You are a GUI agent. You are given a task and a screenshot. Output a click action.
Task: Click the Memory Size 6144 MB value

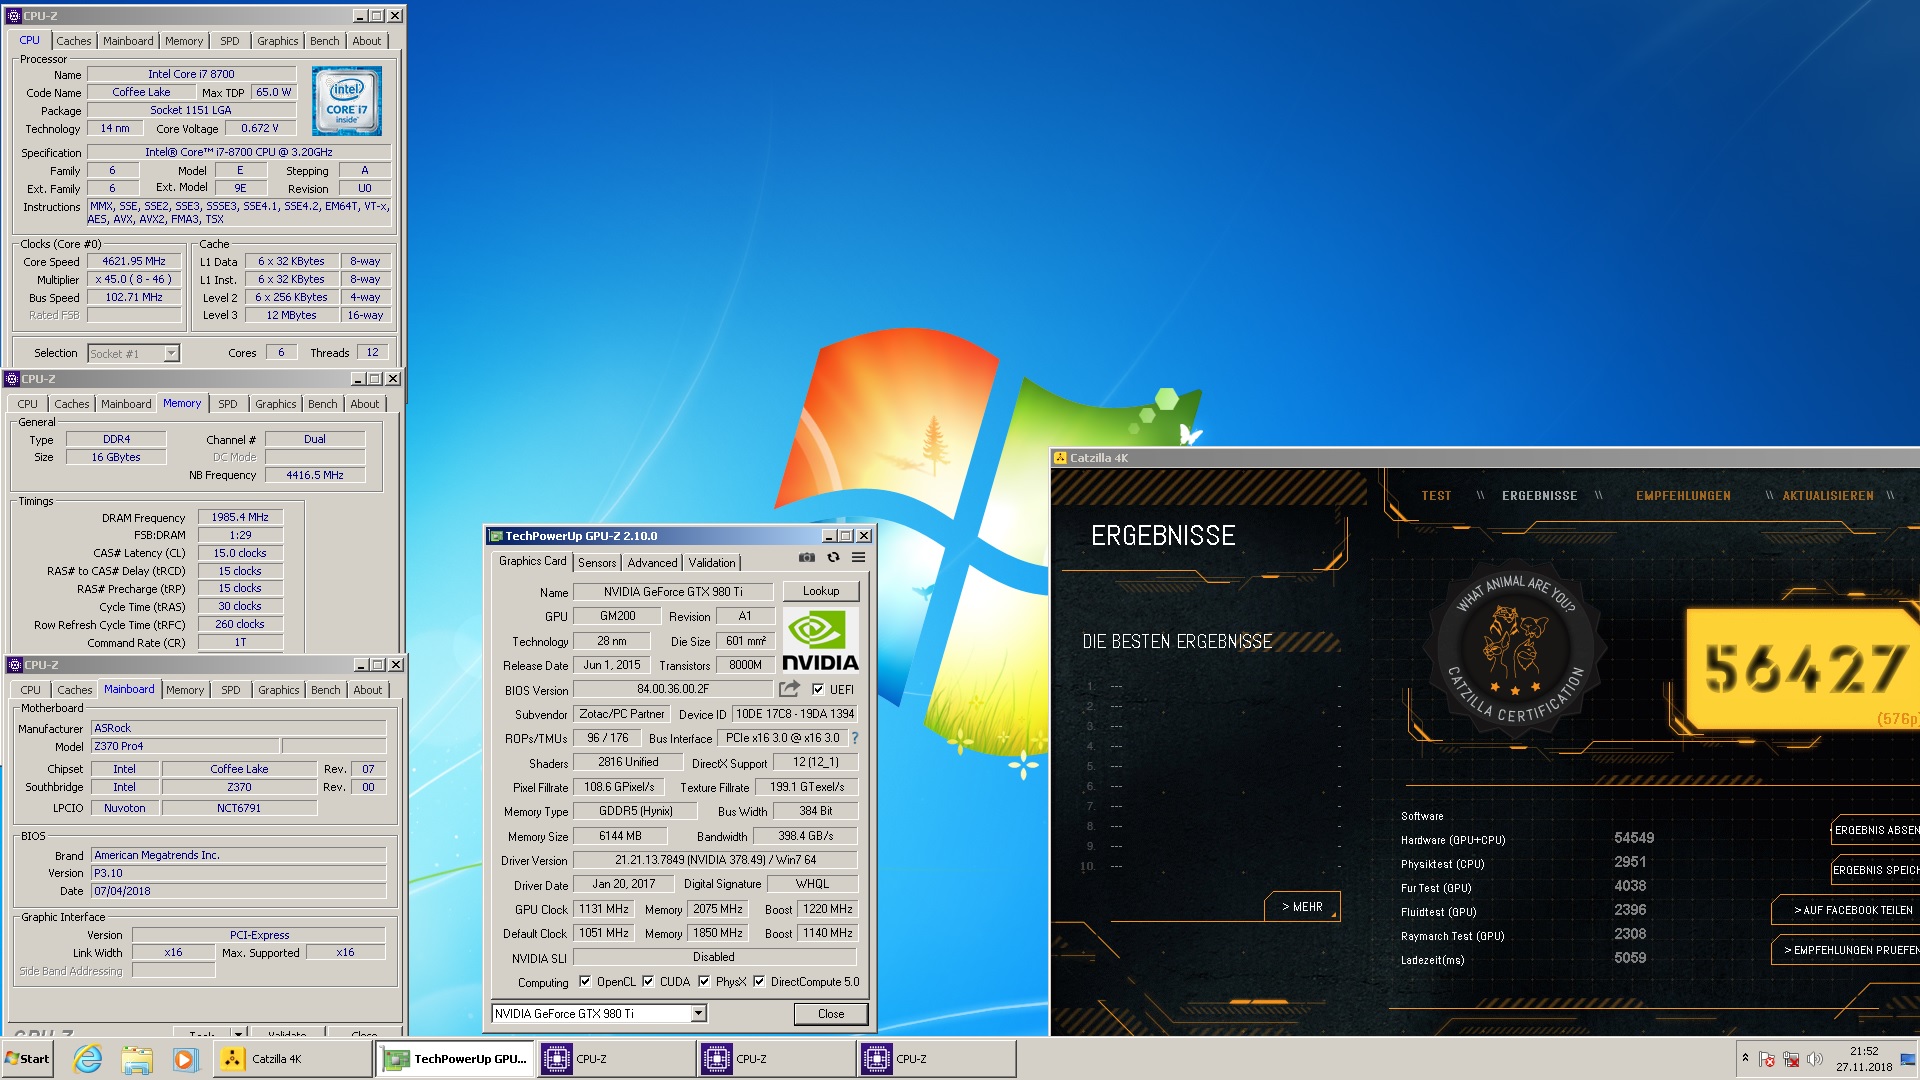coord(620,836)
